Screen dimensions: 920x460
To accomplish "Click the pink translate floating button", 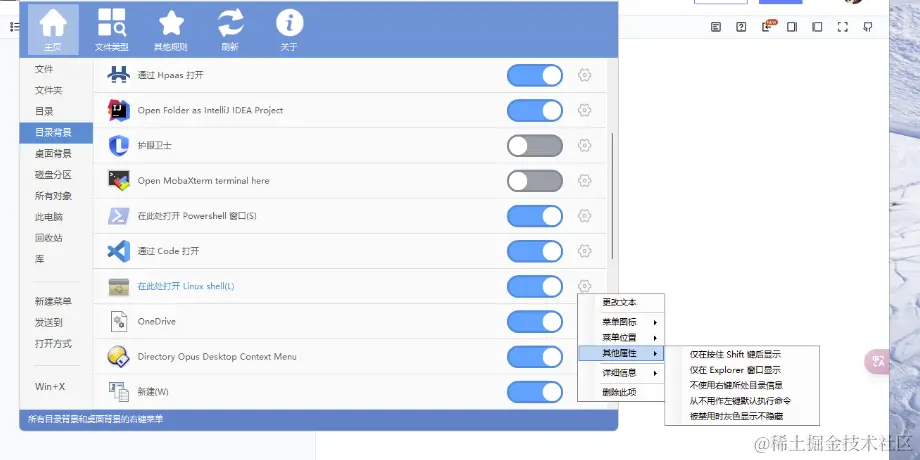I will point(878,361).
